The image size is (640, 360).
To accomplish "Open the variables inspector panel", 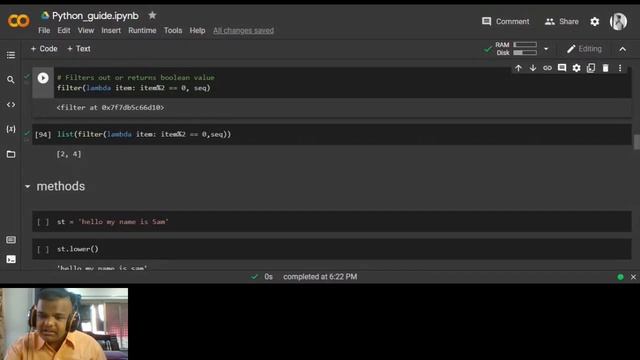I will coord(11,129).
